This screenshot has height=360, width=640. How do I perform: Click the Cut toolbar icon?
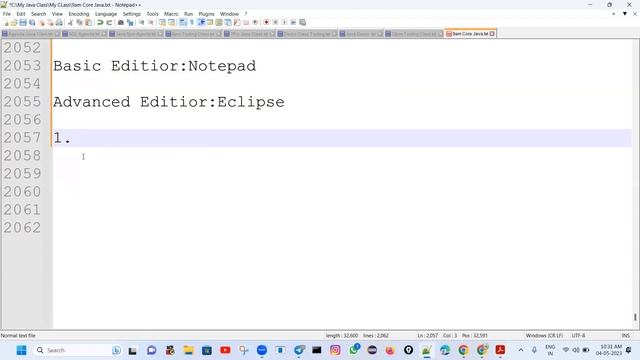coord(70,22)
